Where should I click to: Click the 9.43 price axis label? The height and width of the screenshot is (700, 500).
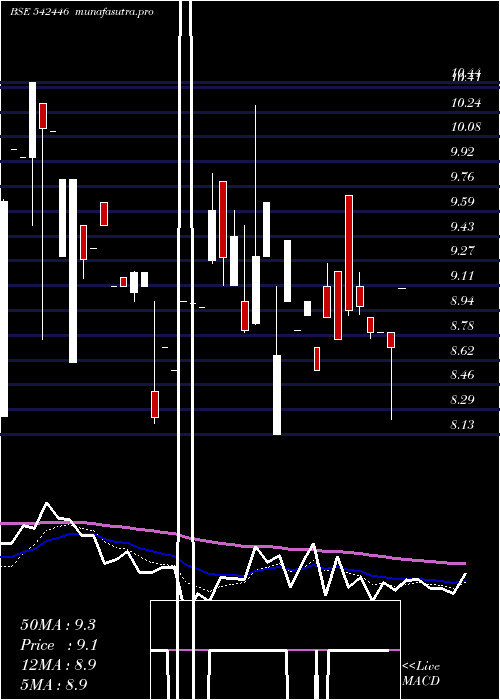point(462,227)
